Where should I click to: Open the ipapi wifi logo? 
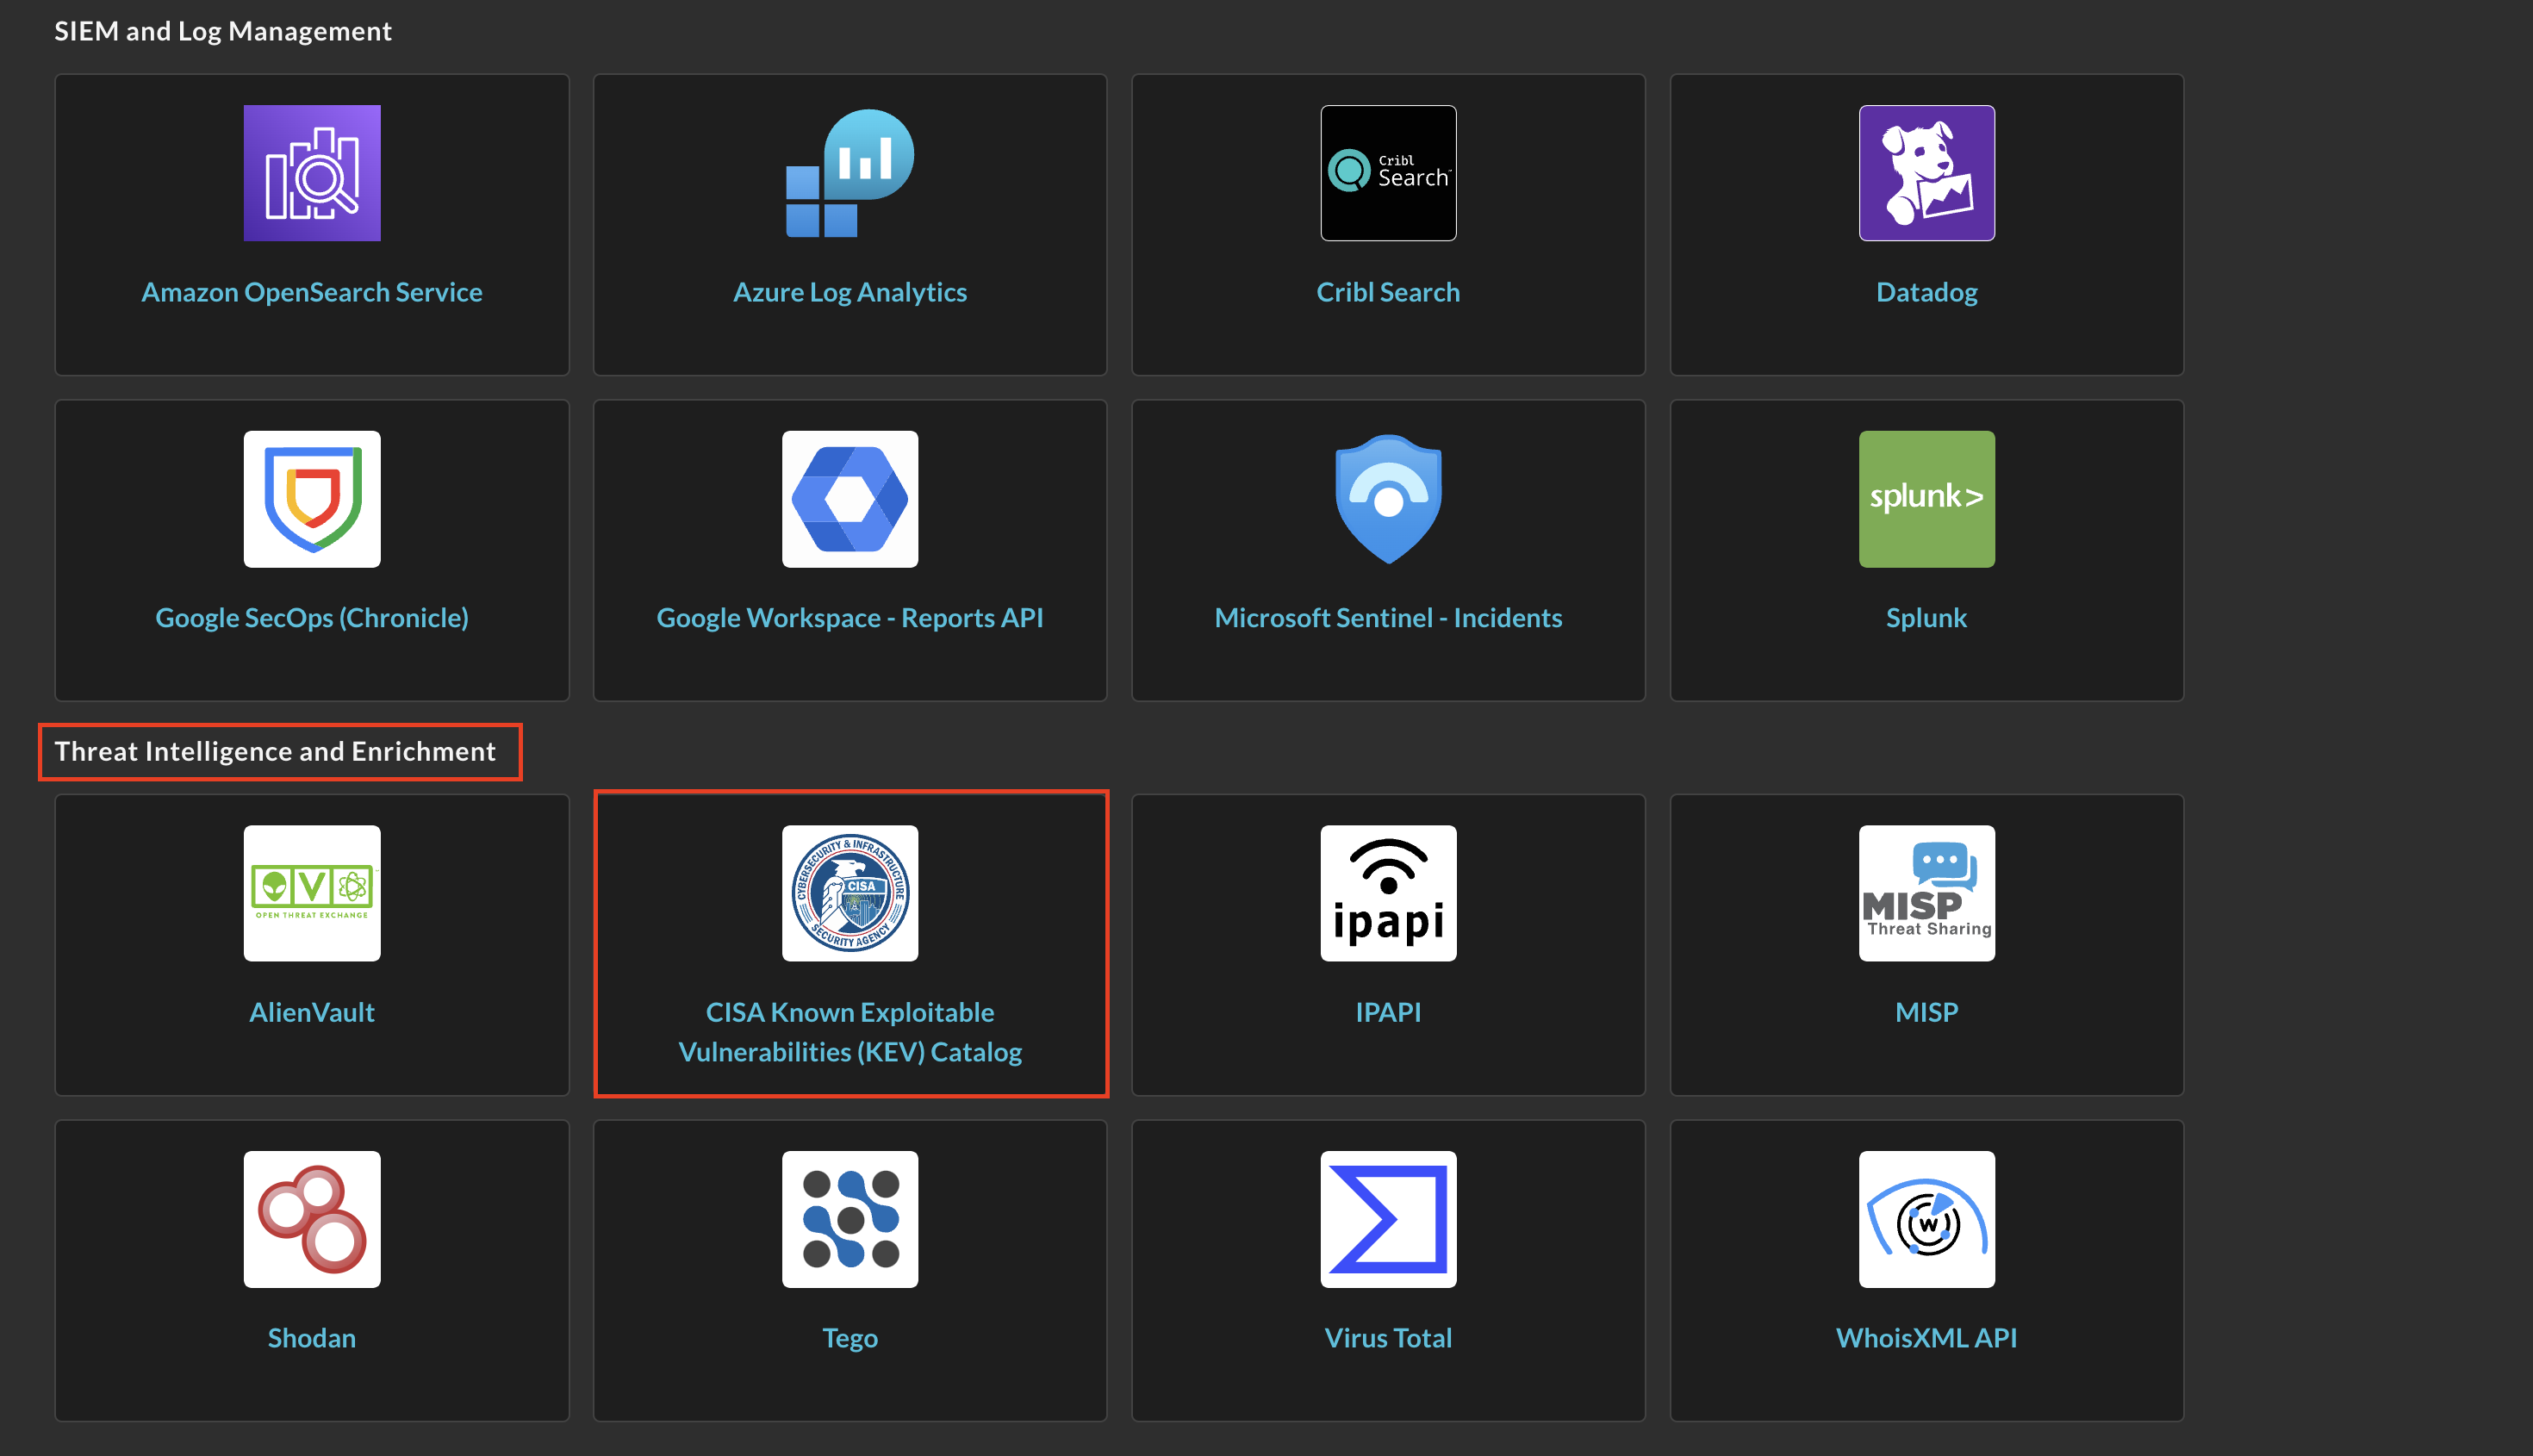[x=1388, y=893]
